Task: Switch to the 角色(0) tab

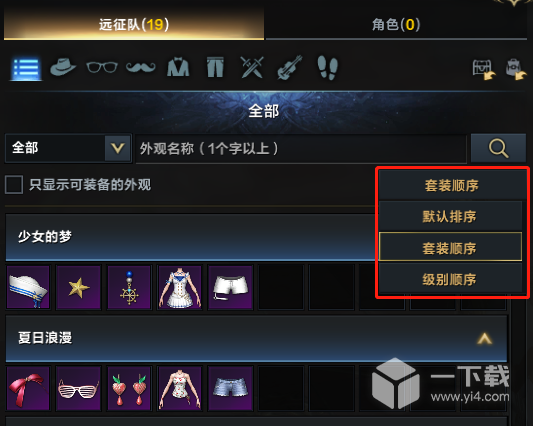Action: pyautogui.click(x=396, y=24)
